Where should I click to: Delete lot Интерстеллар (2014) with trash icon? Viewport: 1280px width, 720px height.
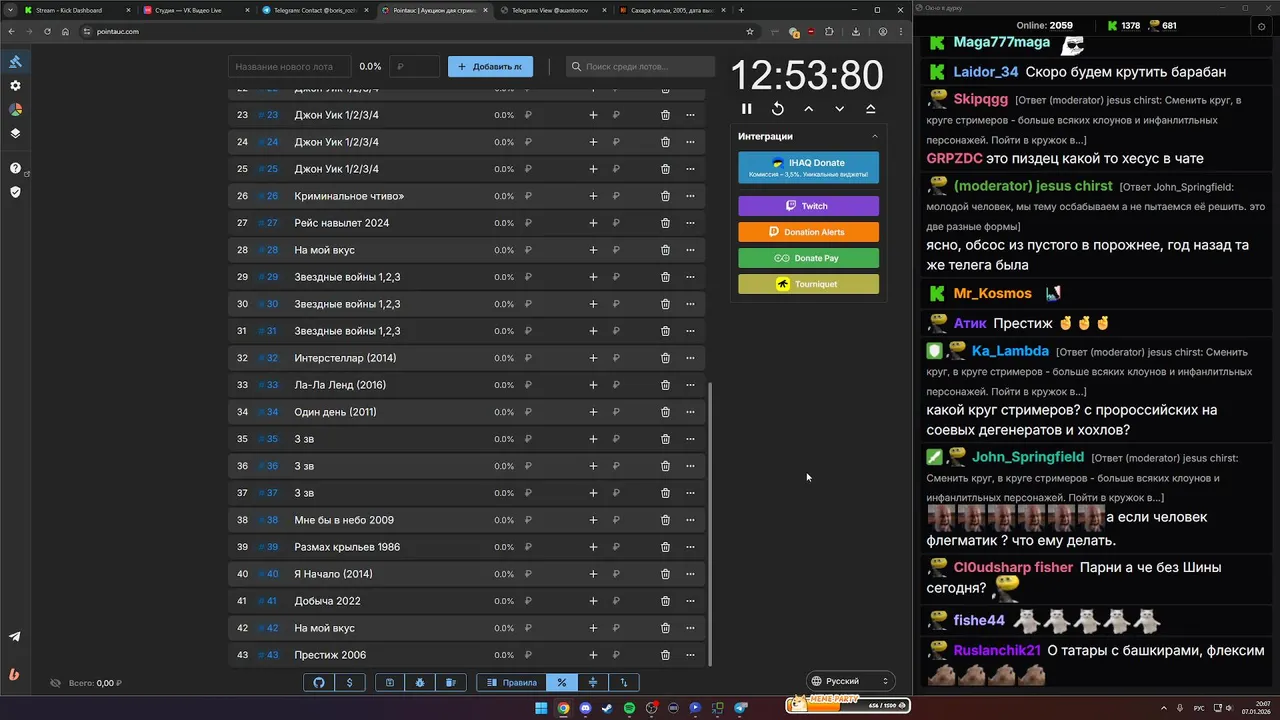tap(665, 358)
